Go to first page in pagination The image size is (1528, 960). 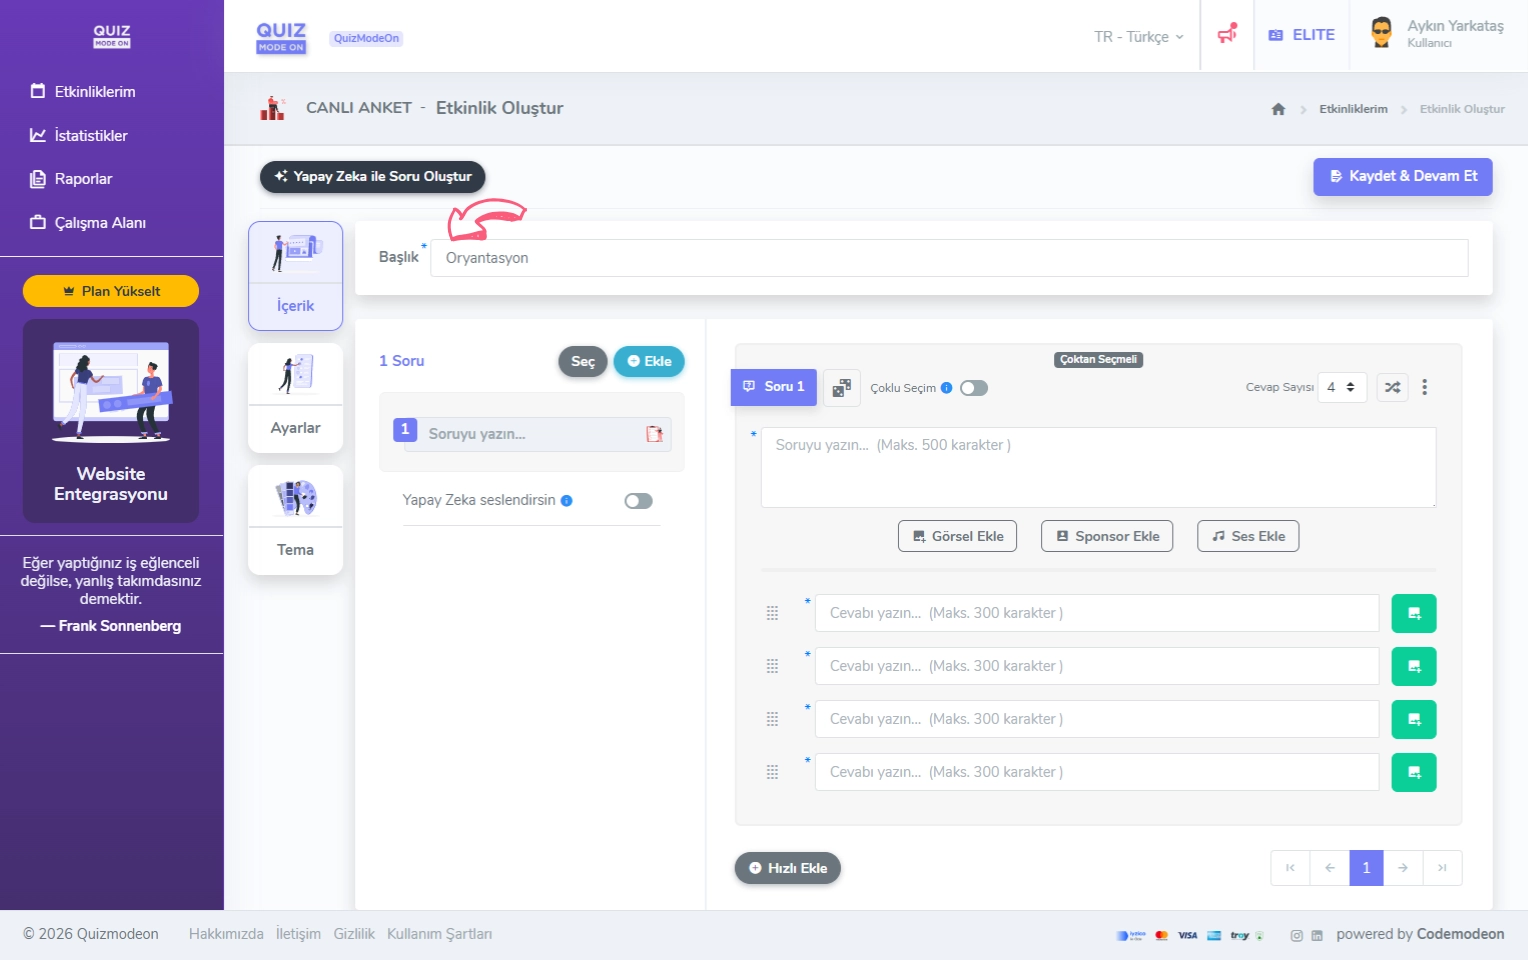tap(1290, 868)
